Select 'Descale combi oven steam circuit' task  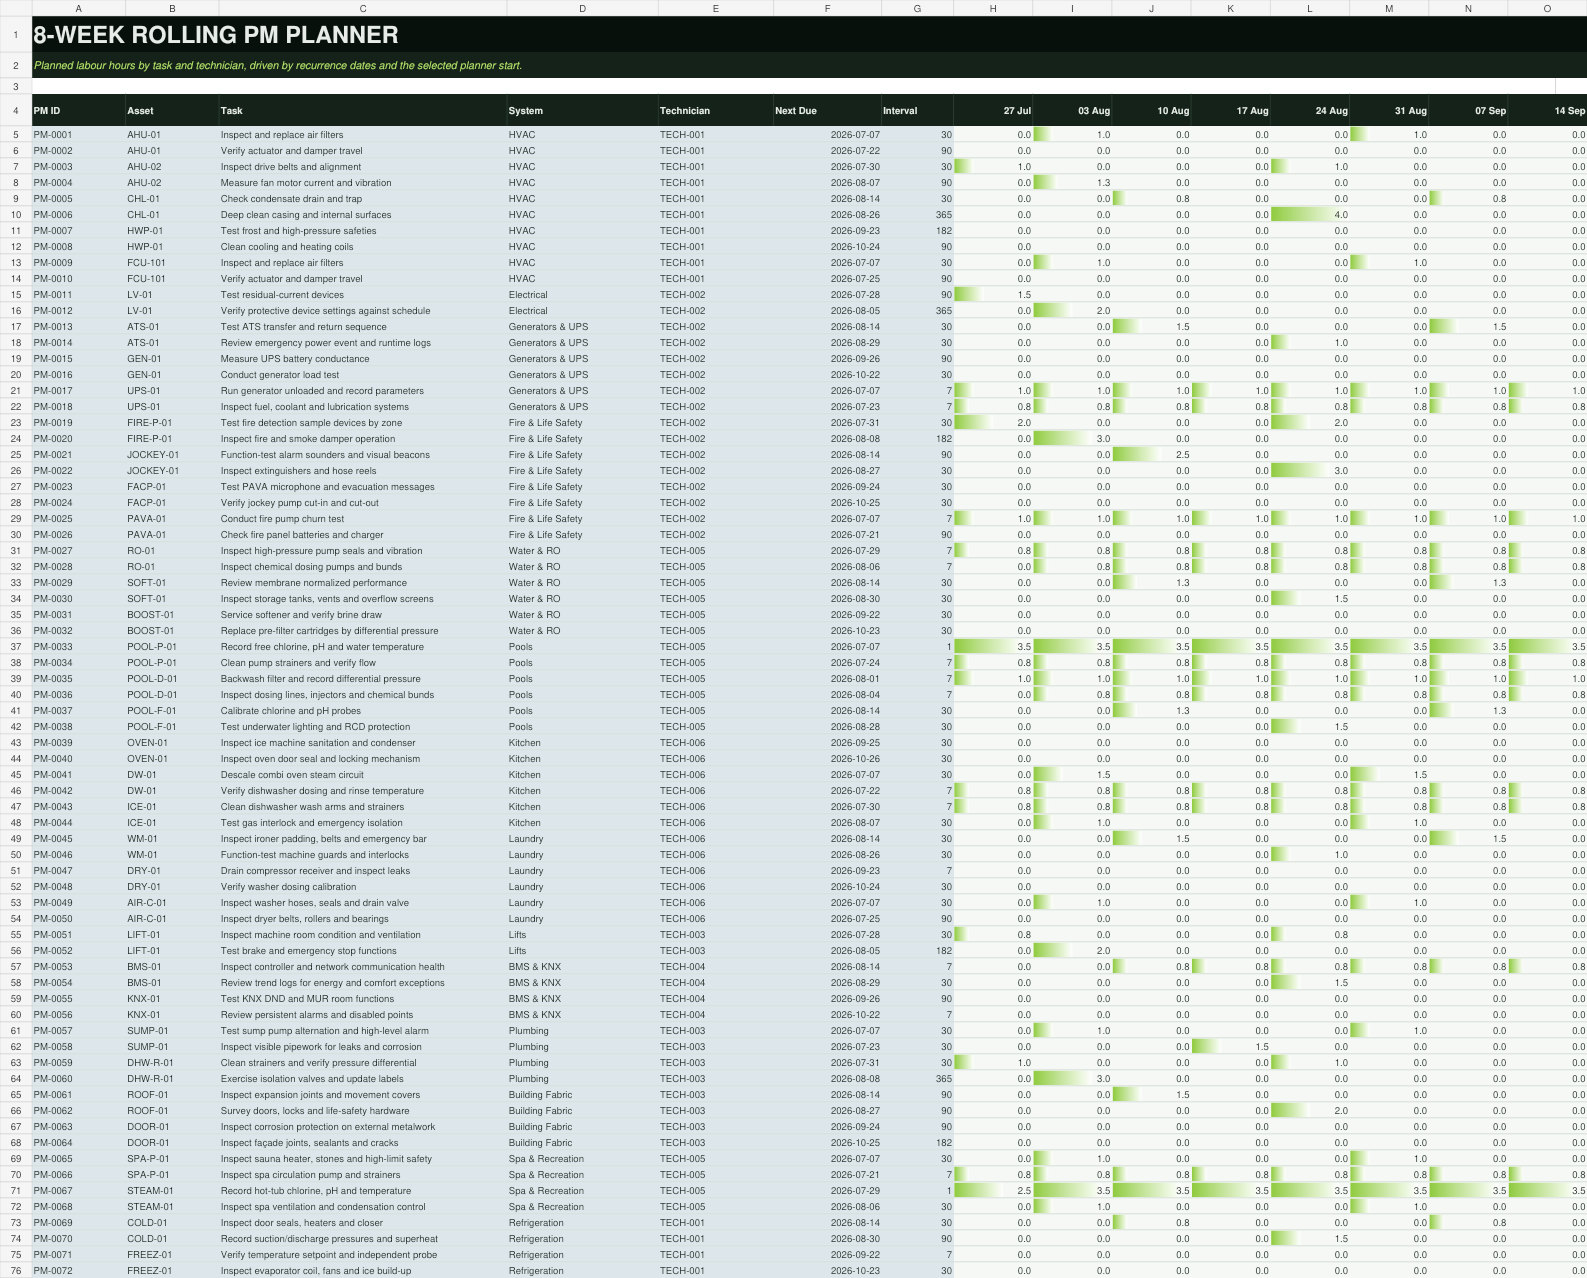[x=363, y=775]
